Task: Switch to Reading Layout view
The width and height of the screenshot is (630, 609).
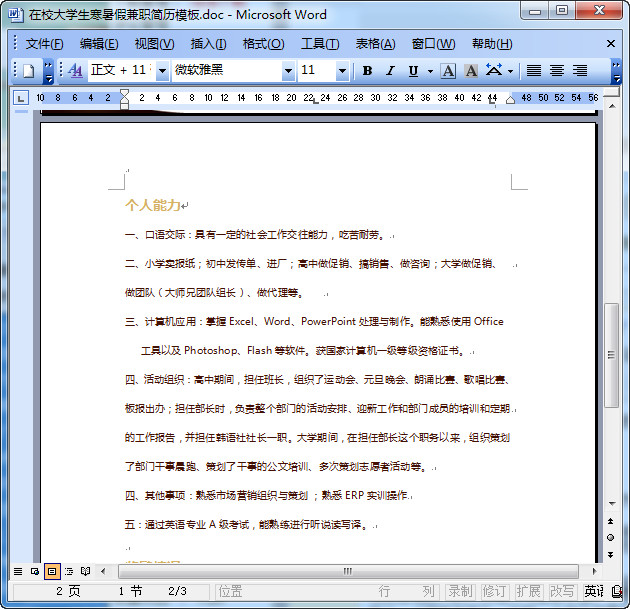Action: pyautogui.click(x=86, y=571)
